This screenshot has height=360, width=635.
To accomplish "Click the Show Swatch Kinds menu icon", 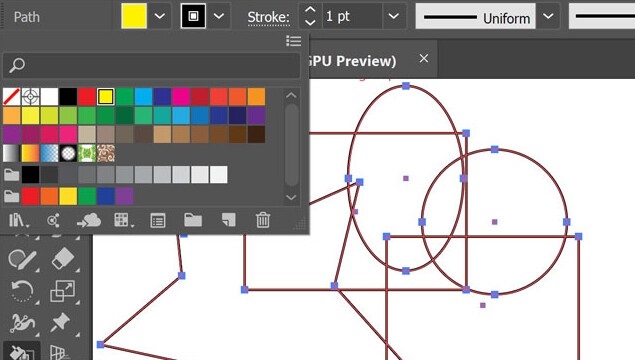I will [x=122, y=220].
